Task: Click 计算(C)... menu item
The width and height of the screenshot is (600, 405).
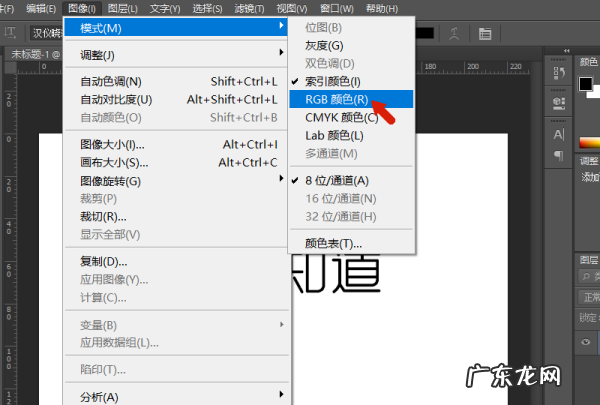Action: click(x=176, y=297)
